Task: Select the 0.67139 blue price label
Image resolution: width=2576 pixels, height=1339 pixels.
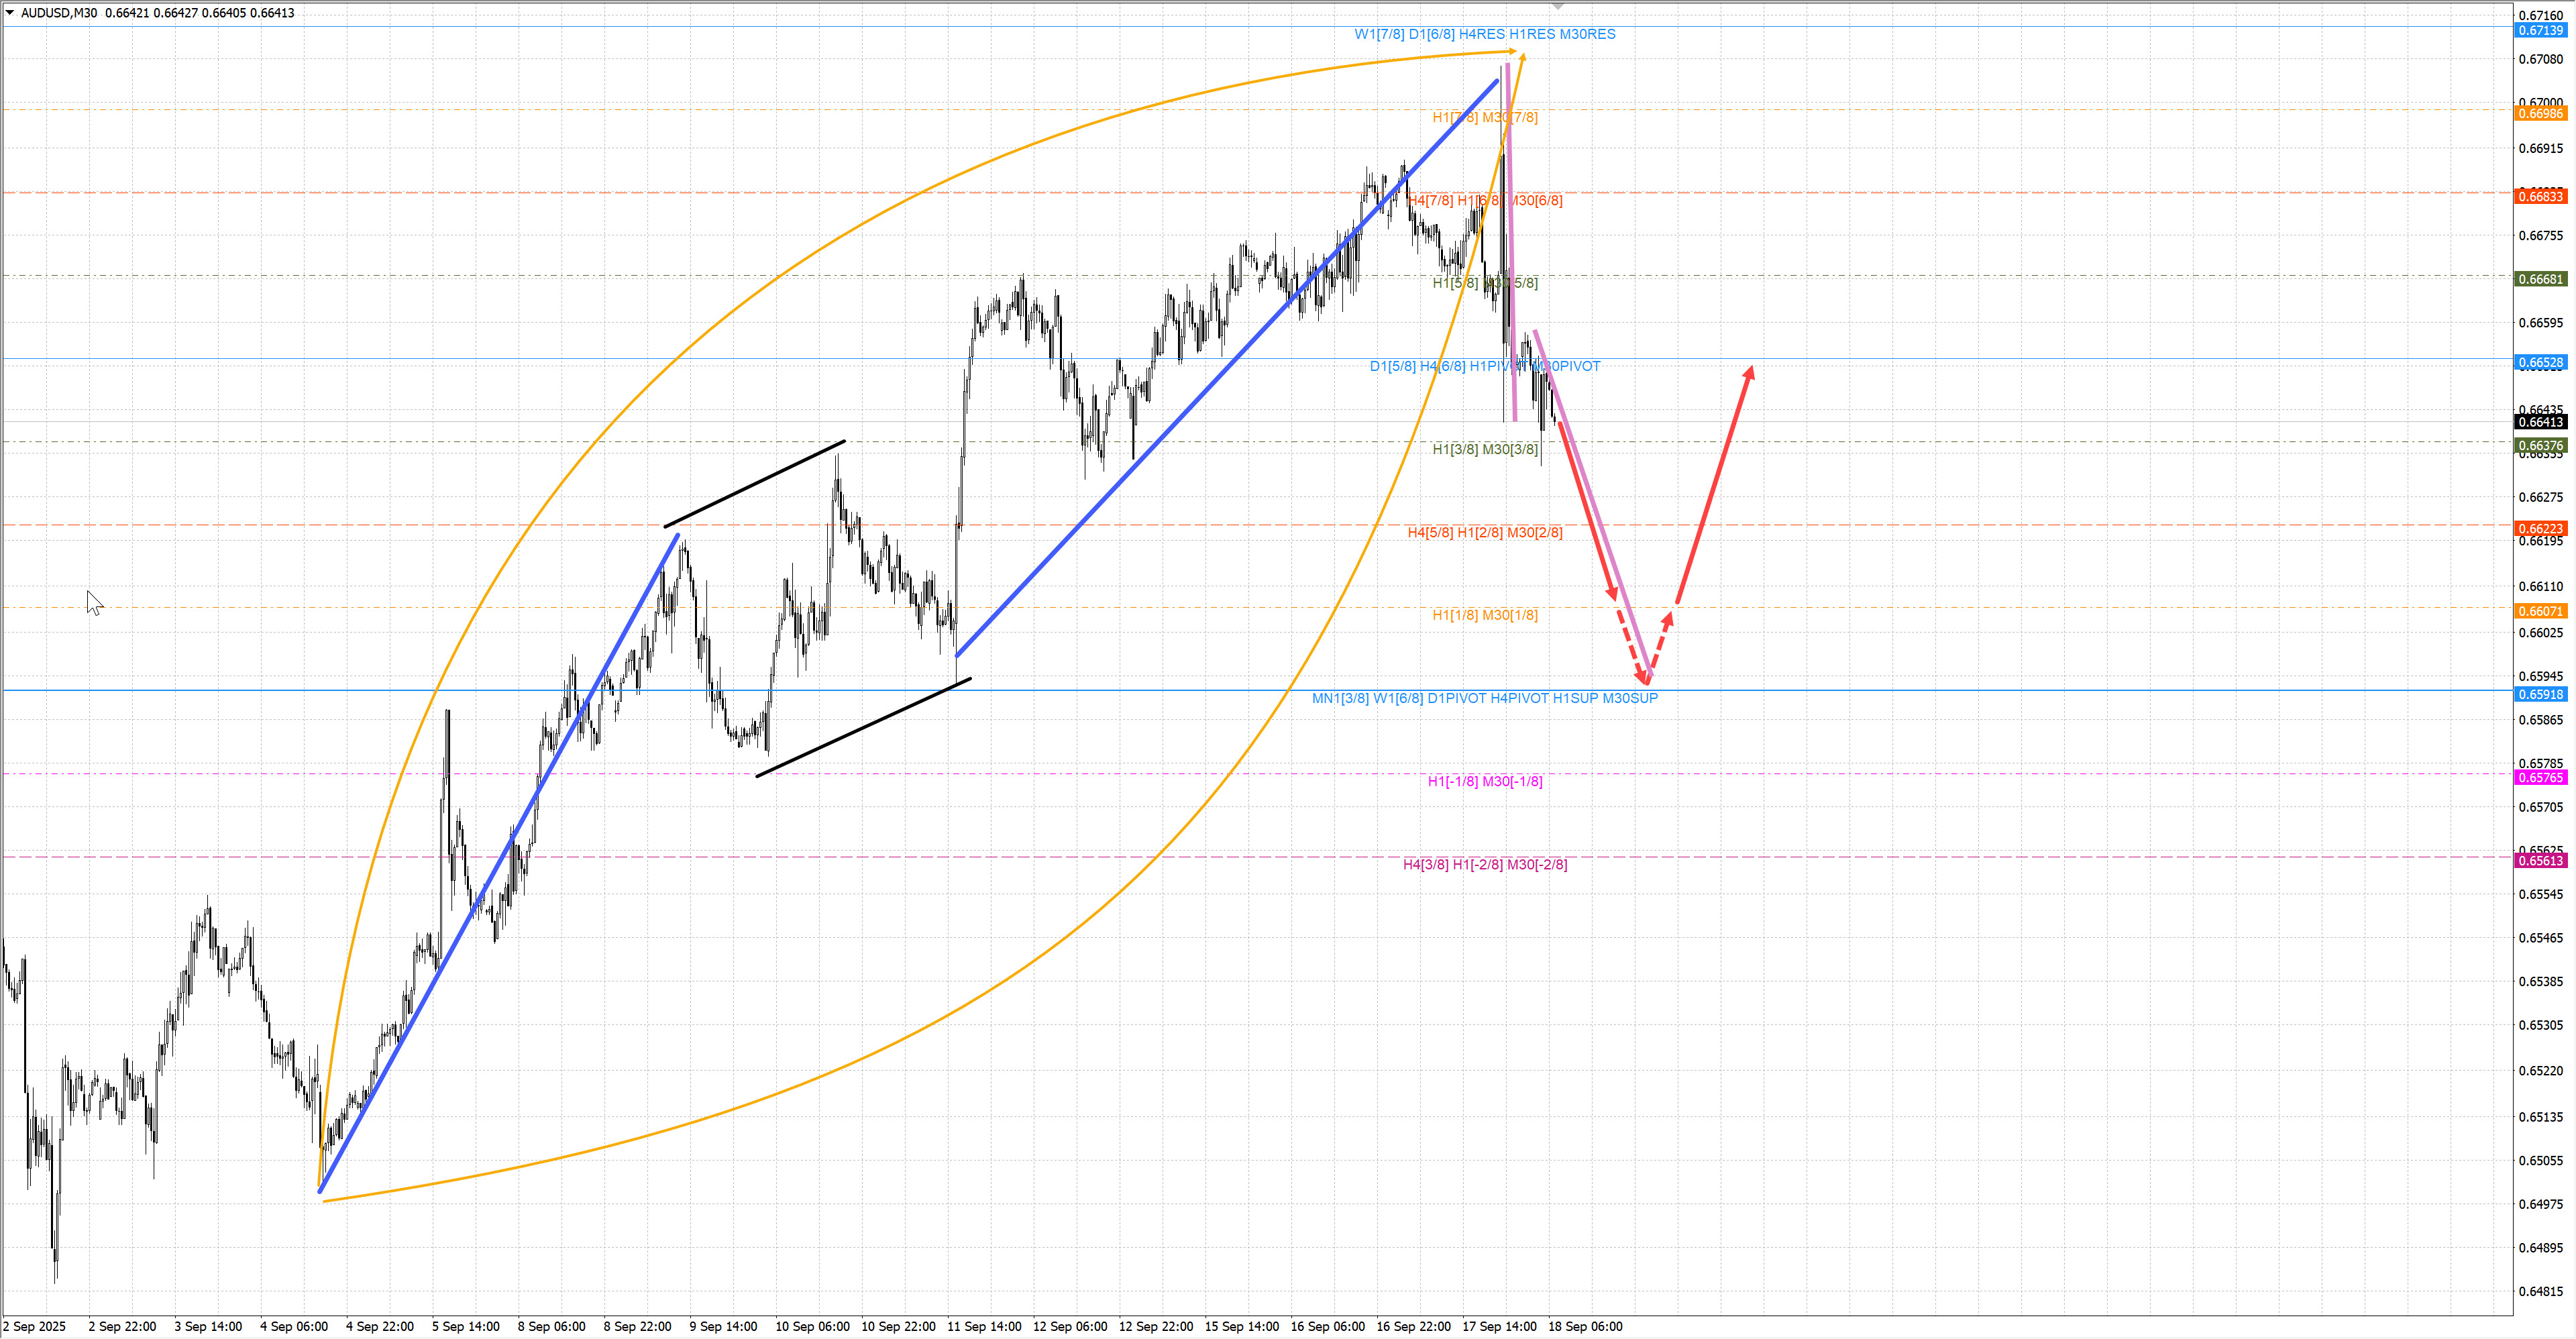Action: pyautogui.click(x=2540, y=31)
